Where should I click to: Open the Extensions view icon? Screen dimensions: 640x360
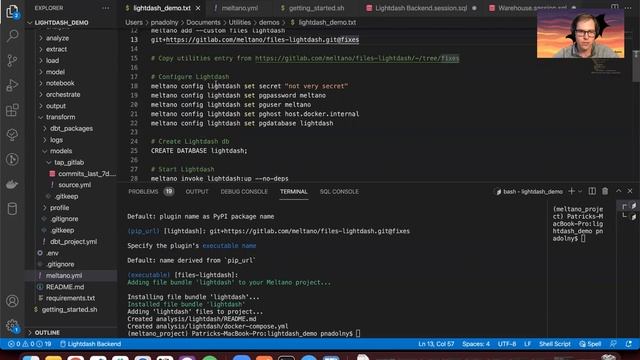[x=12, y=110]
